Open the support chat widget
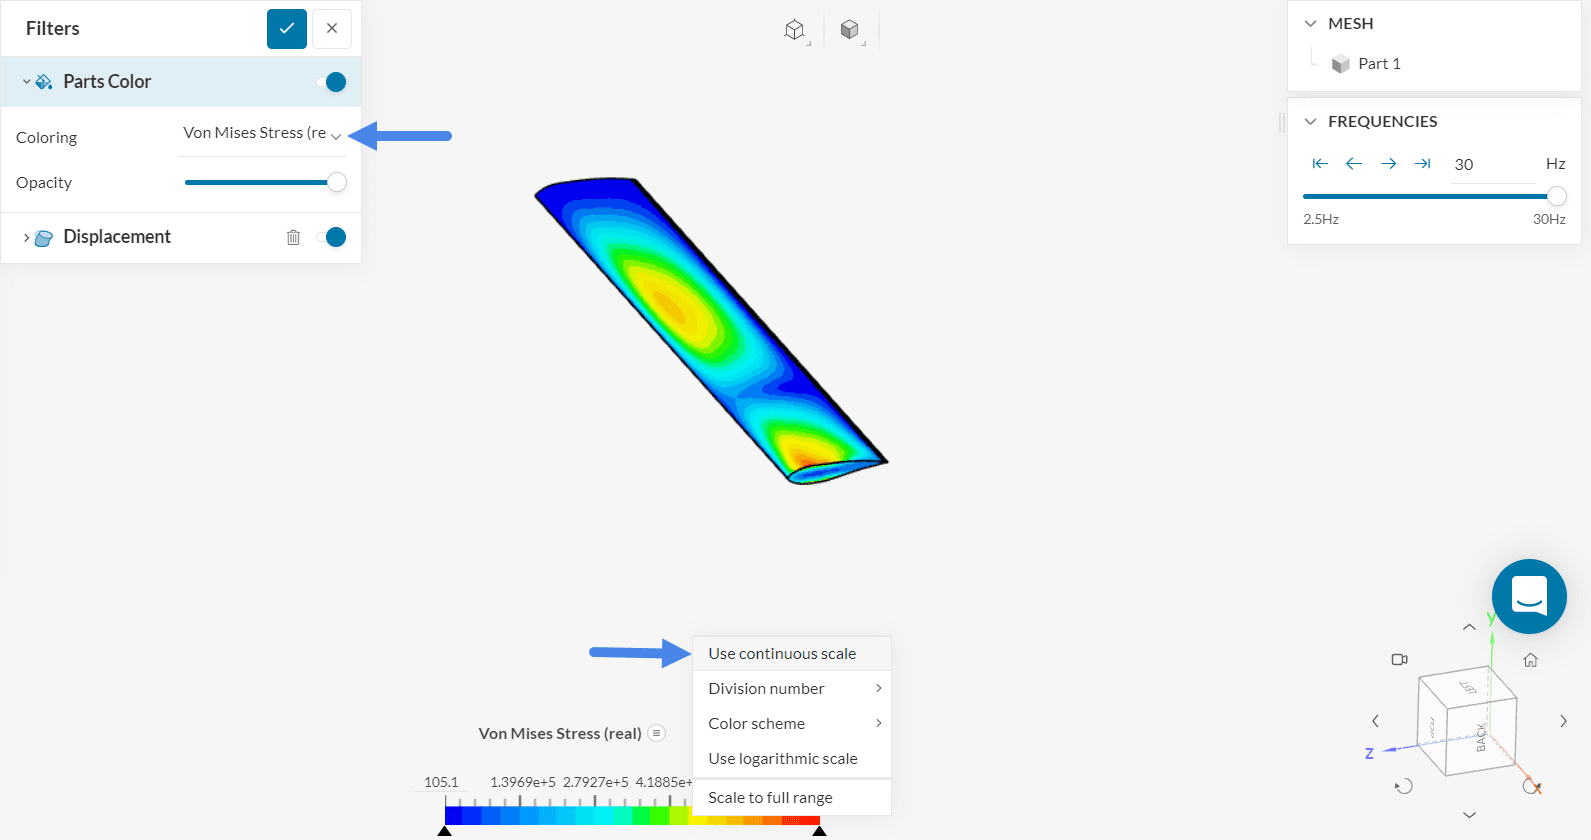 point(1528,596)
